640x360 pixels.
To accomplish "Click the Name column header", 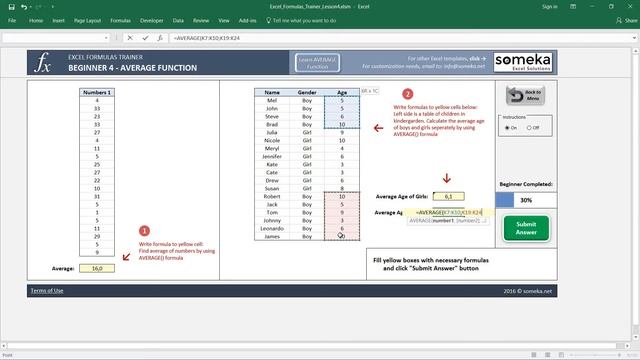I will click(272, 92).
